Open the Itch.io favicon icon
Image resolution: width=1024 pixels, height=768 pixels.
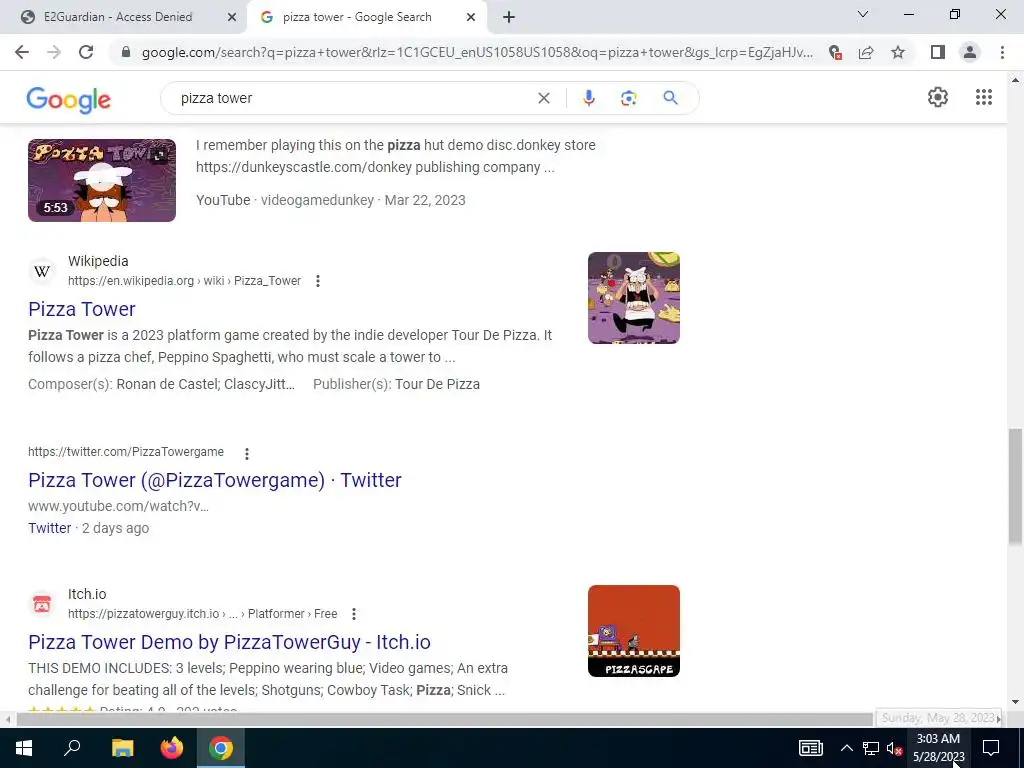(42, 604)
